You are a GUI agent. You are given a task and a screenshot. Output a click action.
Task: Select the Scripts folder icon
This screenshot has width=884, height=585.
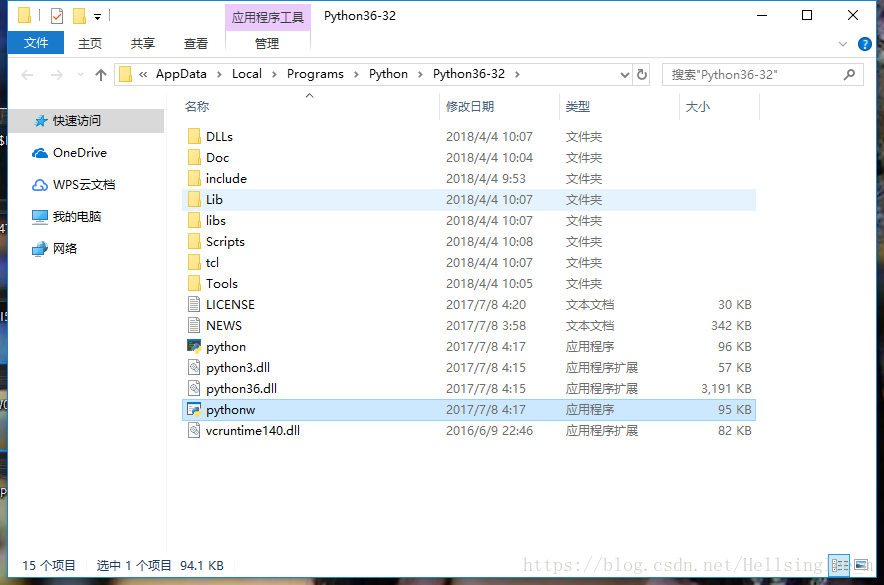(194, 241)
